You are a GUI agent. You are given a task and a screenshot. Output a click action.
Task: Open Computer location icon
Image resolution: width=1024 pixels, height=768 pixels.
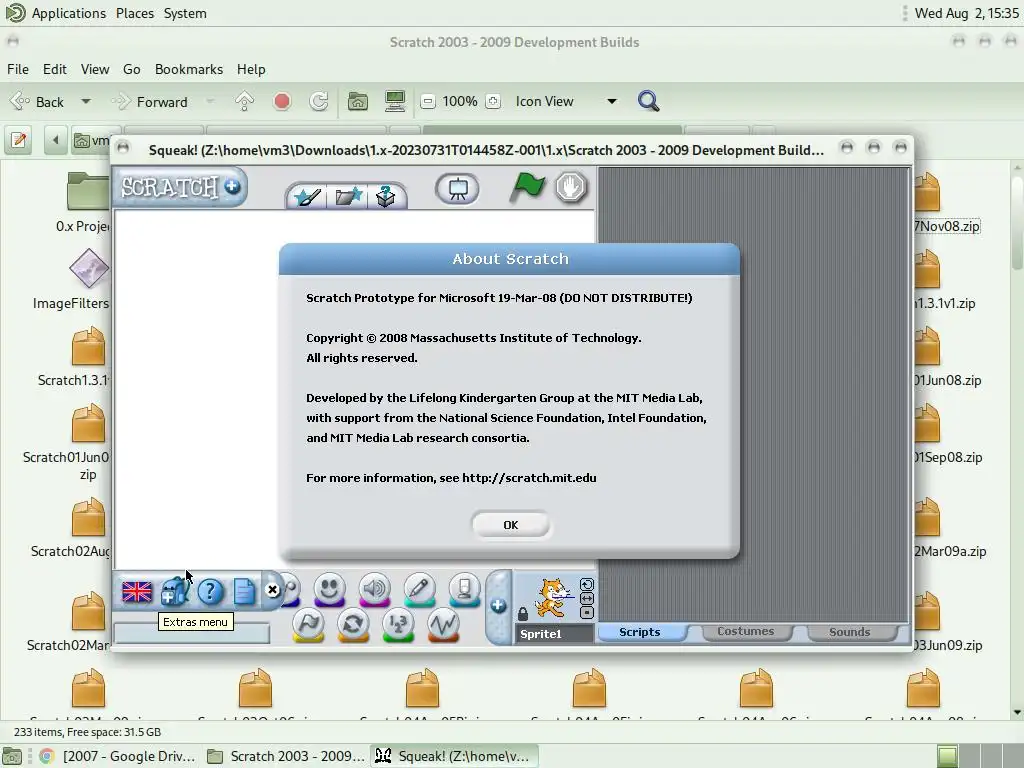[394, 101]
